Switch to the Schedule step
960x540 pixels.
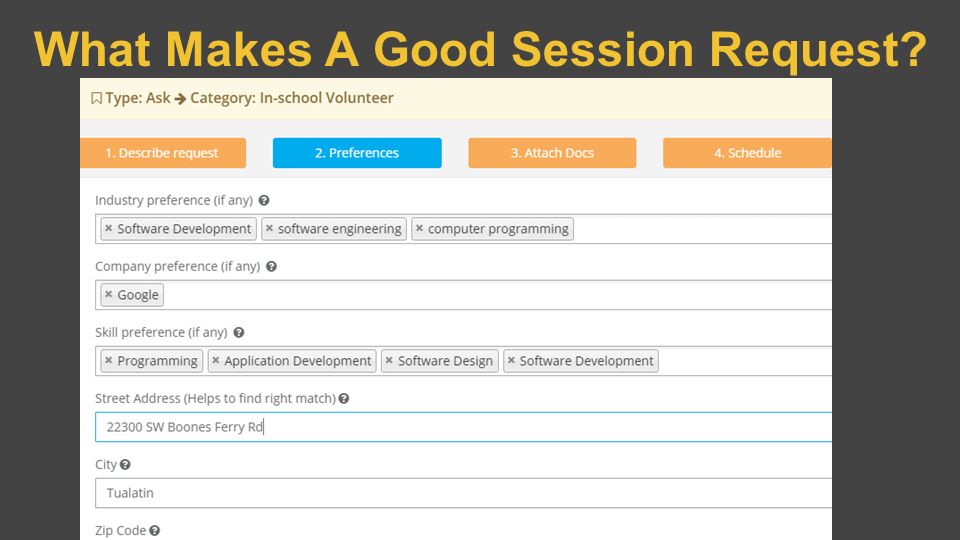[x=747, y=153]
